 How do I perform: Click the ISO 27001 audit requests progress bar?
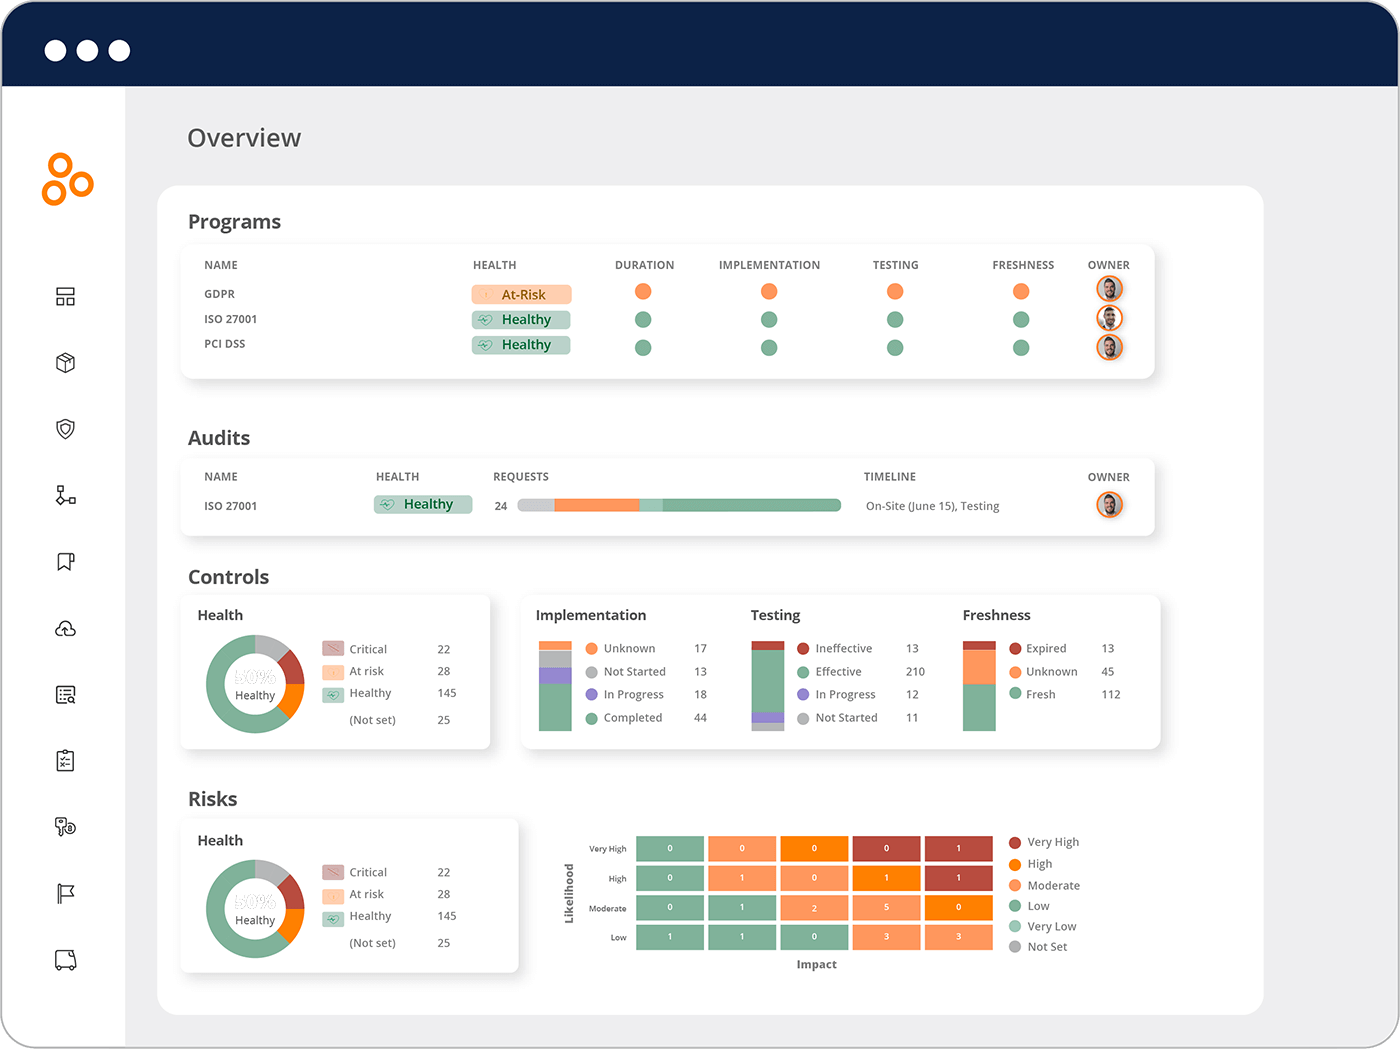click(678, 505)
